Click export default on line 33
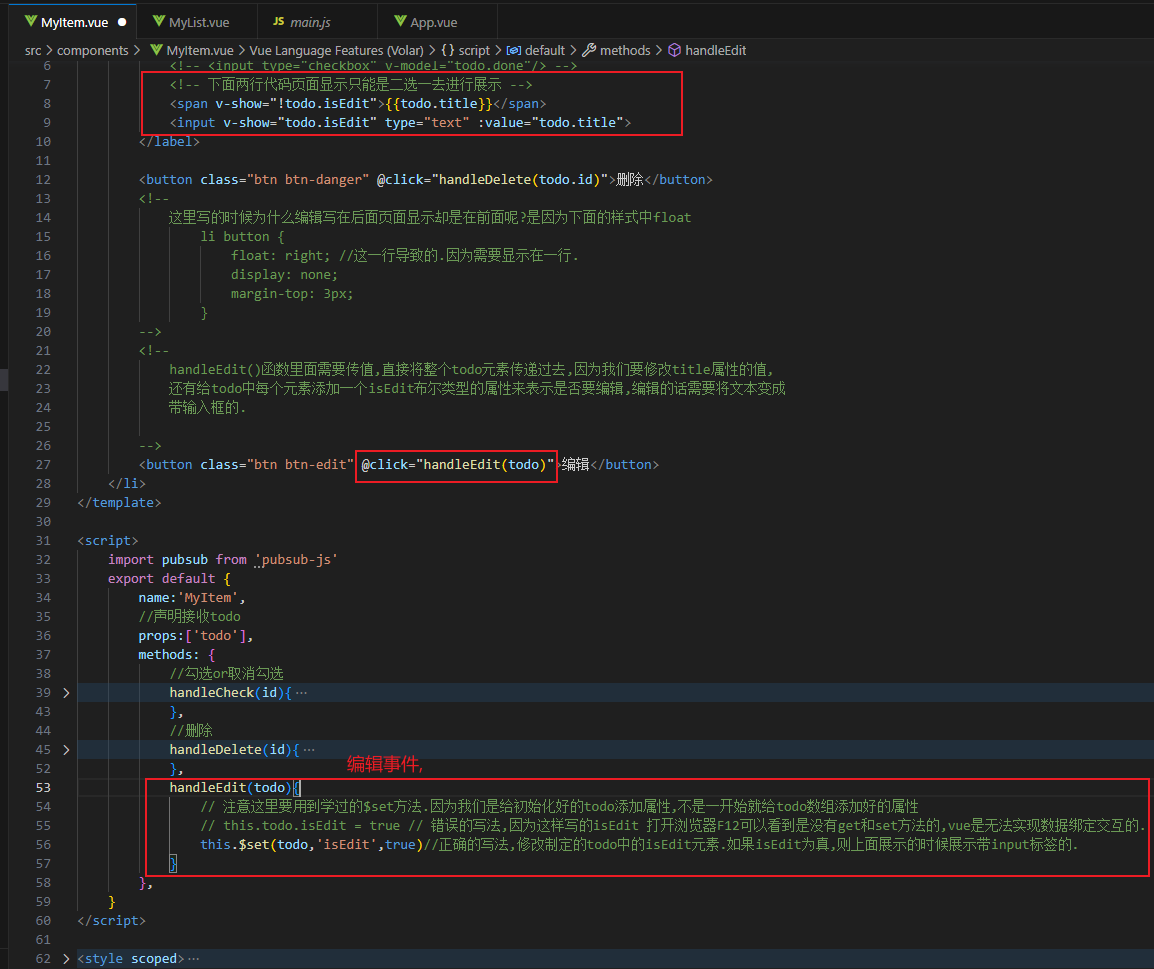Viewport: 1154px width, 969px height. coord(161,578)
